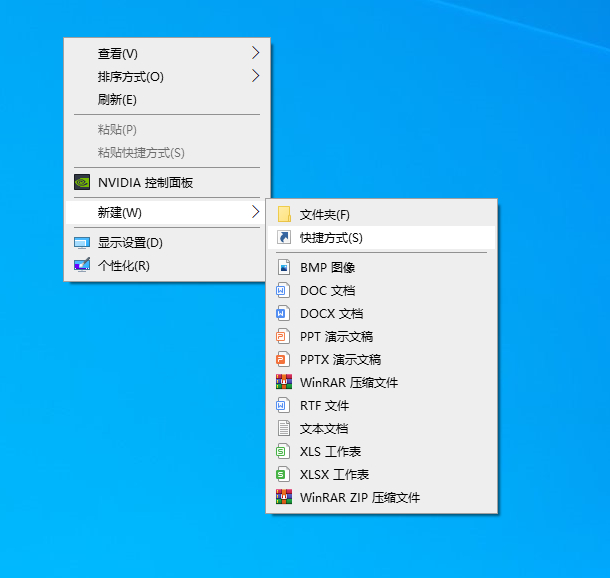
Task: Click the BMP image file icon
Action: tap(284, 267)
